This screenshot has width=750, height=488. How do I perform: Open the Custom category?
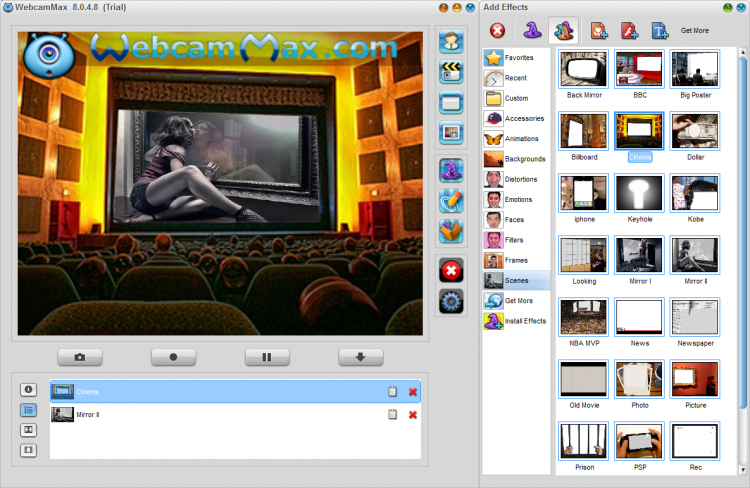point(516,98)
